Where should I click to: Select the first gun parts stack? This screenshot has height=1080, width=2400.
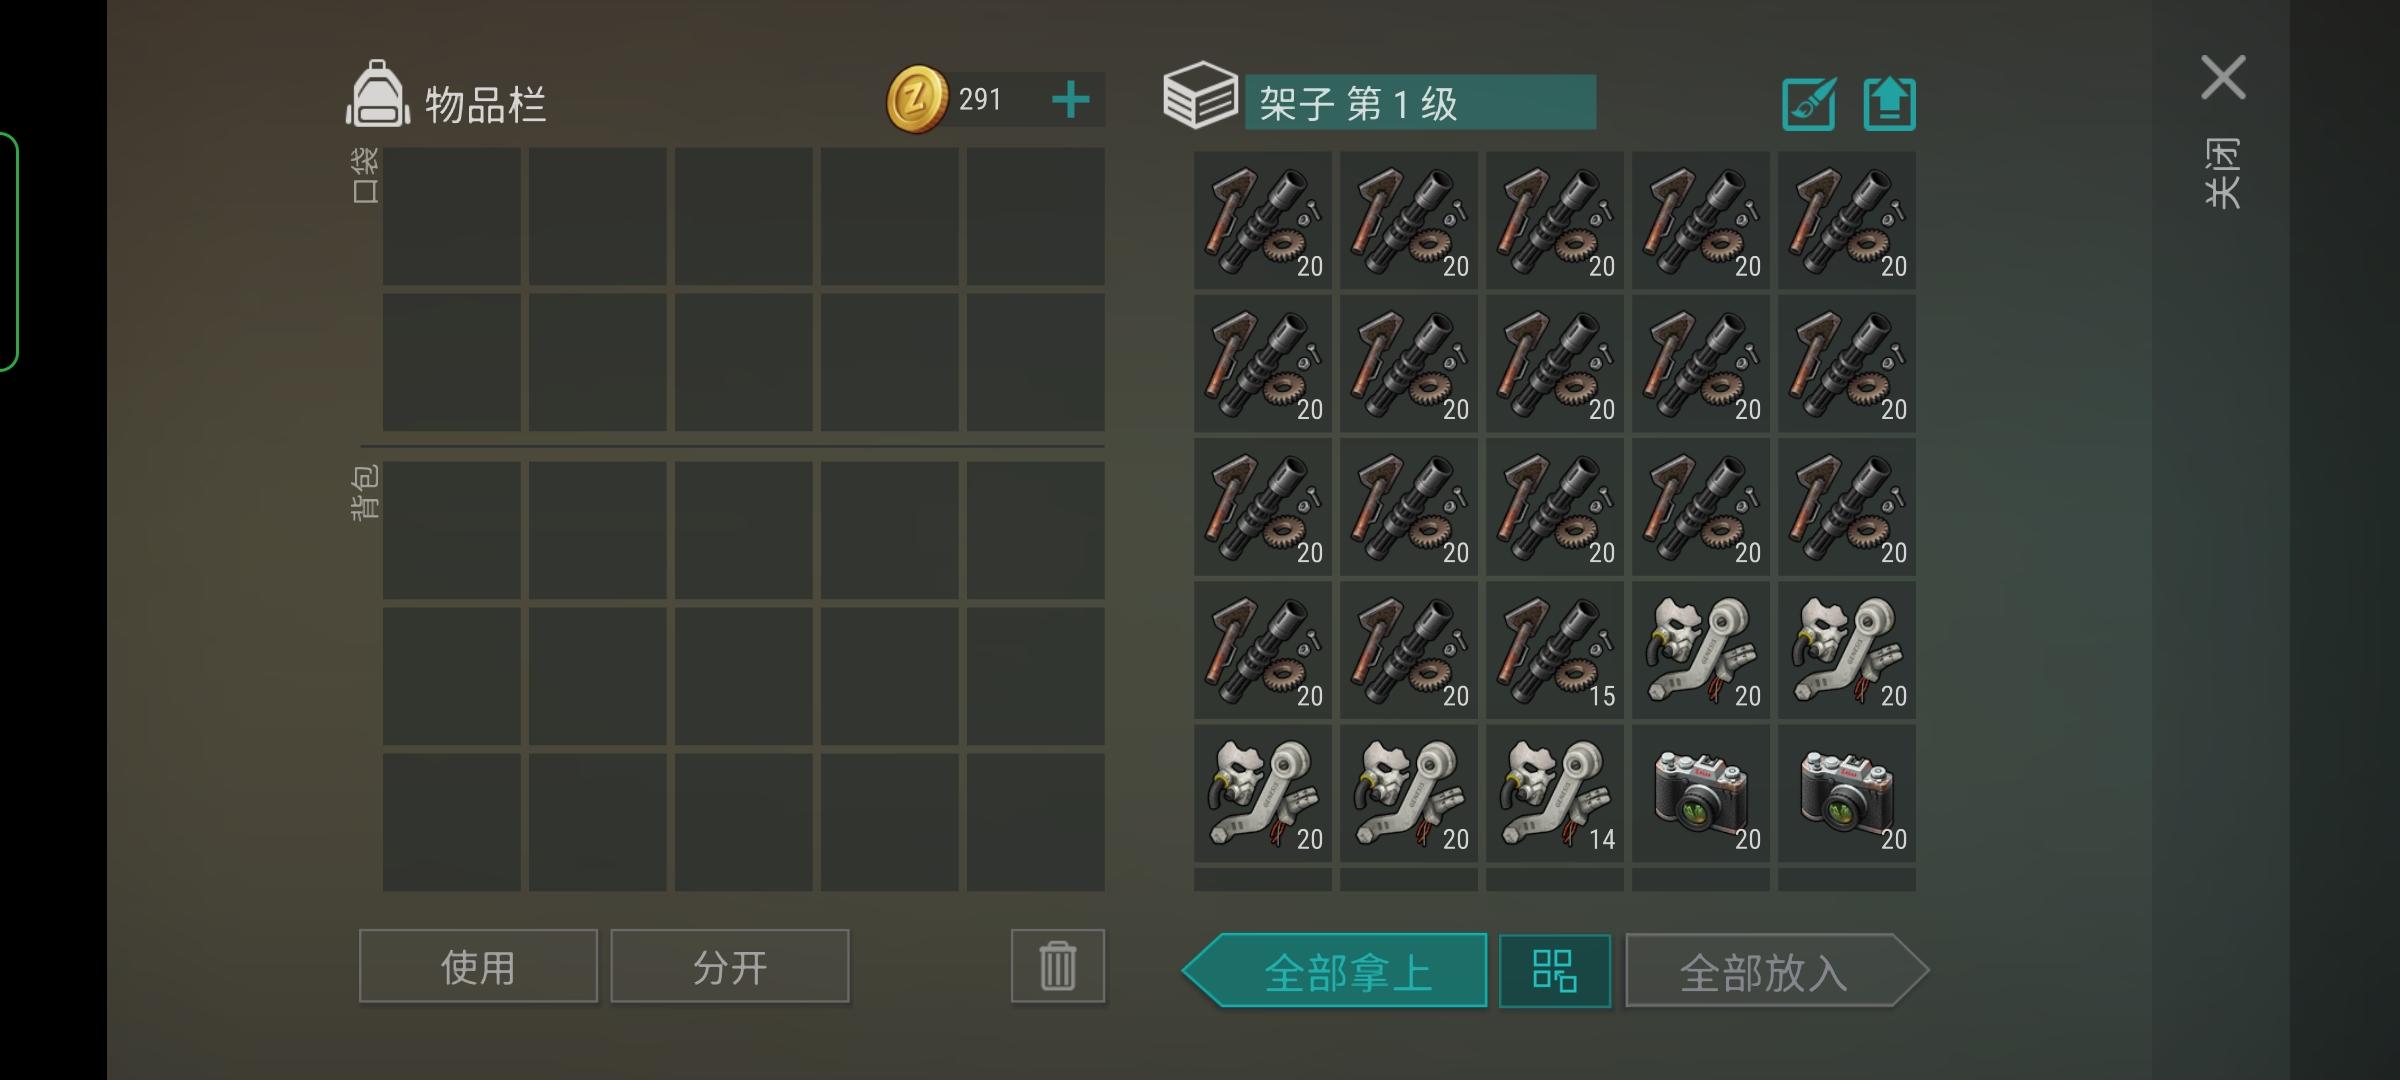click(x=1262, y=220)
